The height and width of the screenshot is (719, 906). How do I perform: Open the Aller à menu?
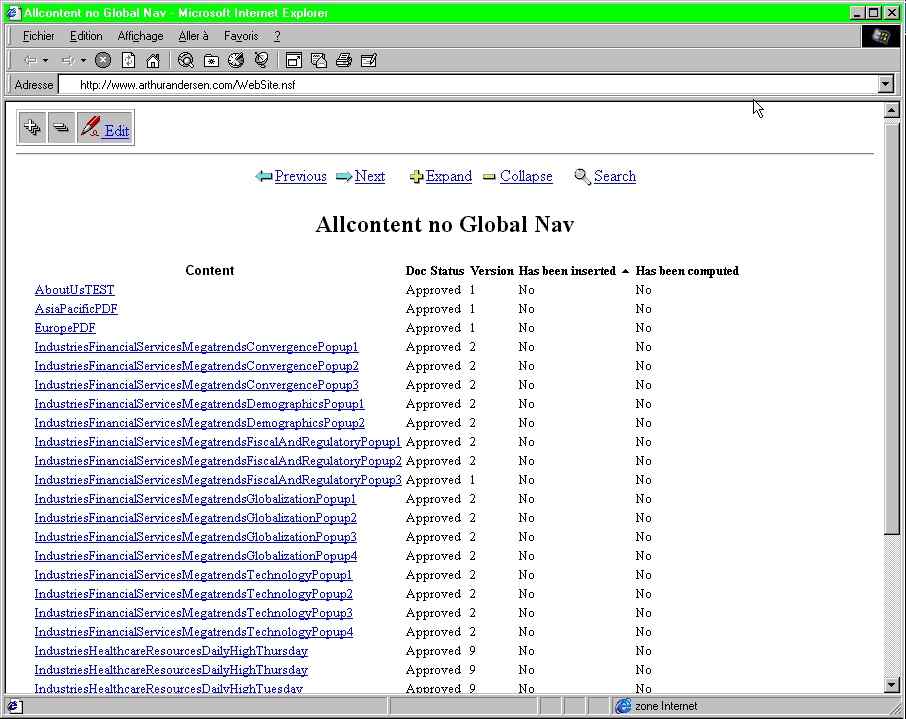click(193, 36)
